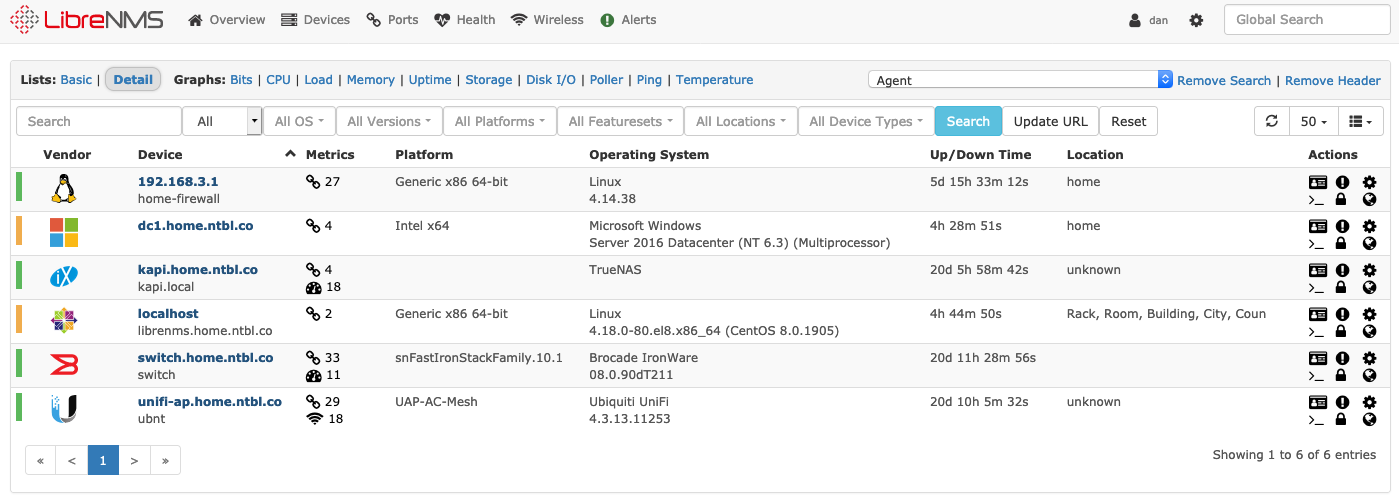Open the Devices menu in navbar

(315, 20)
